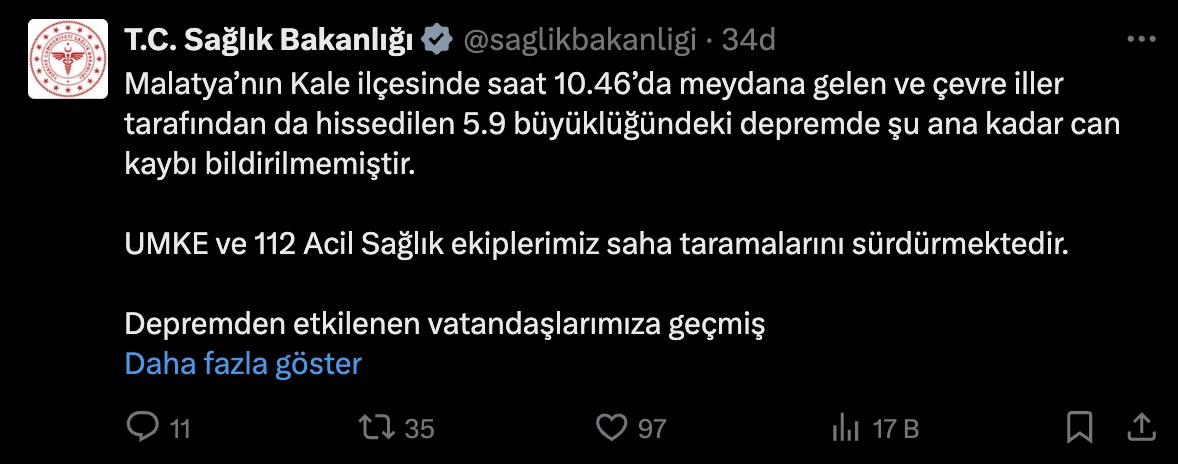The image size is (1178, 464).
Task: Click the display name T.C. Sağlık Bakanlığı
Action: (x=268, y=39)
